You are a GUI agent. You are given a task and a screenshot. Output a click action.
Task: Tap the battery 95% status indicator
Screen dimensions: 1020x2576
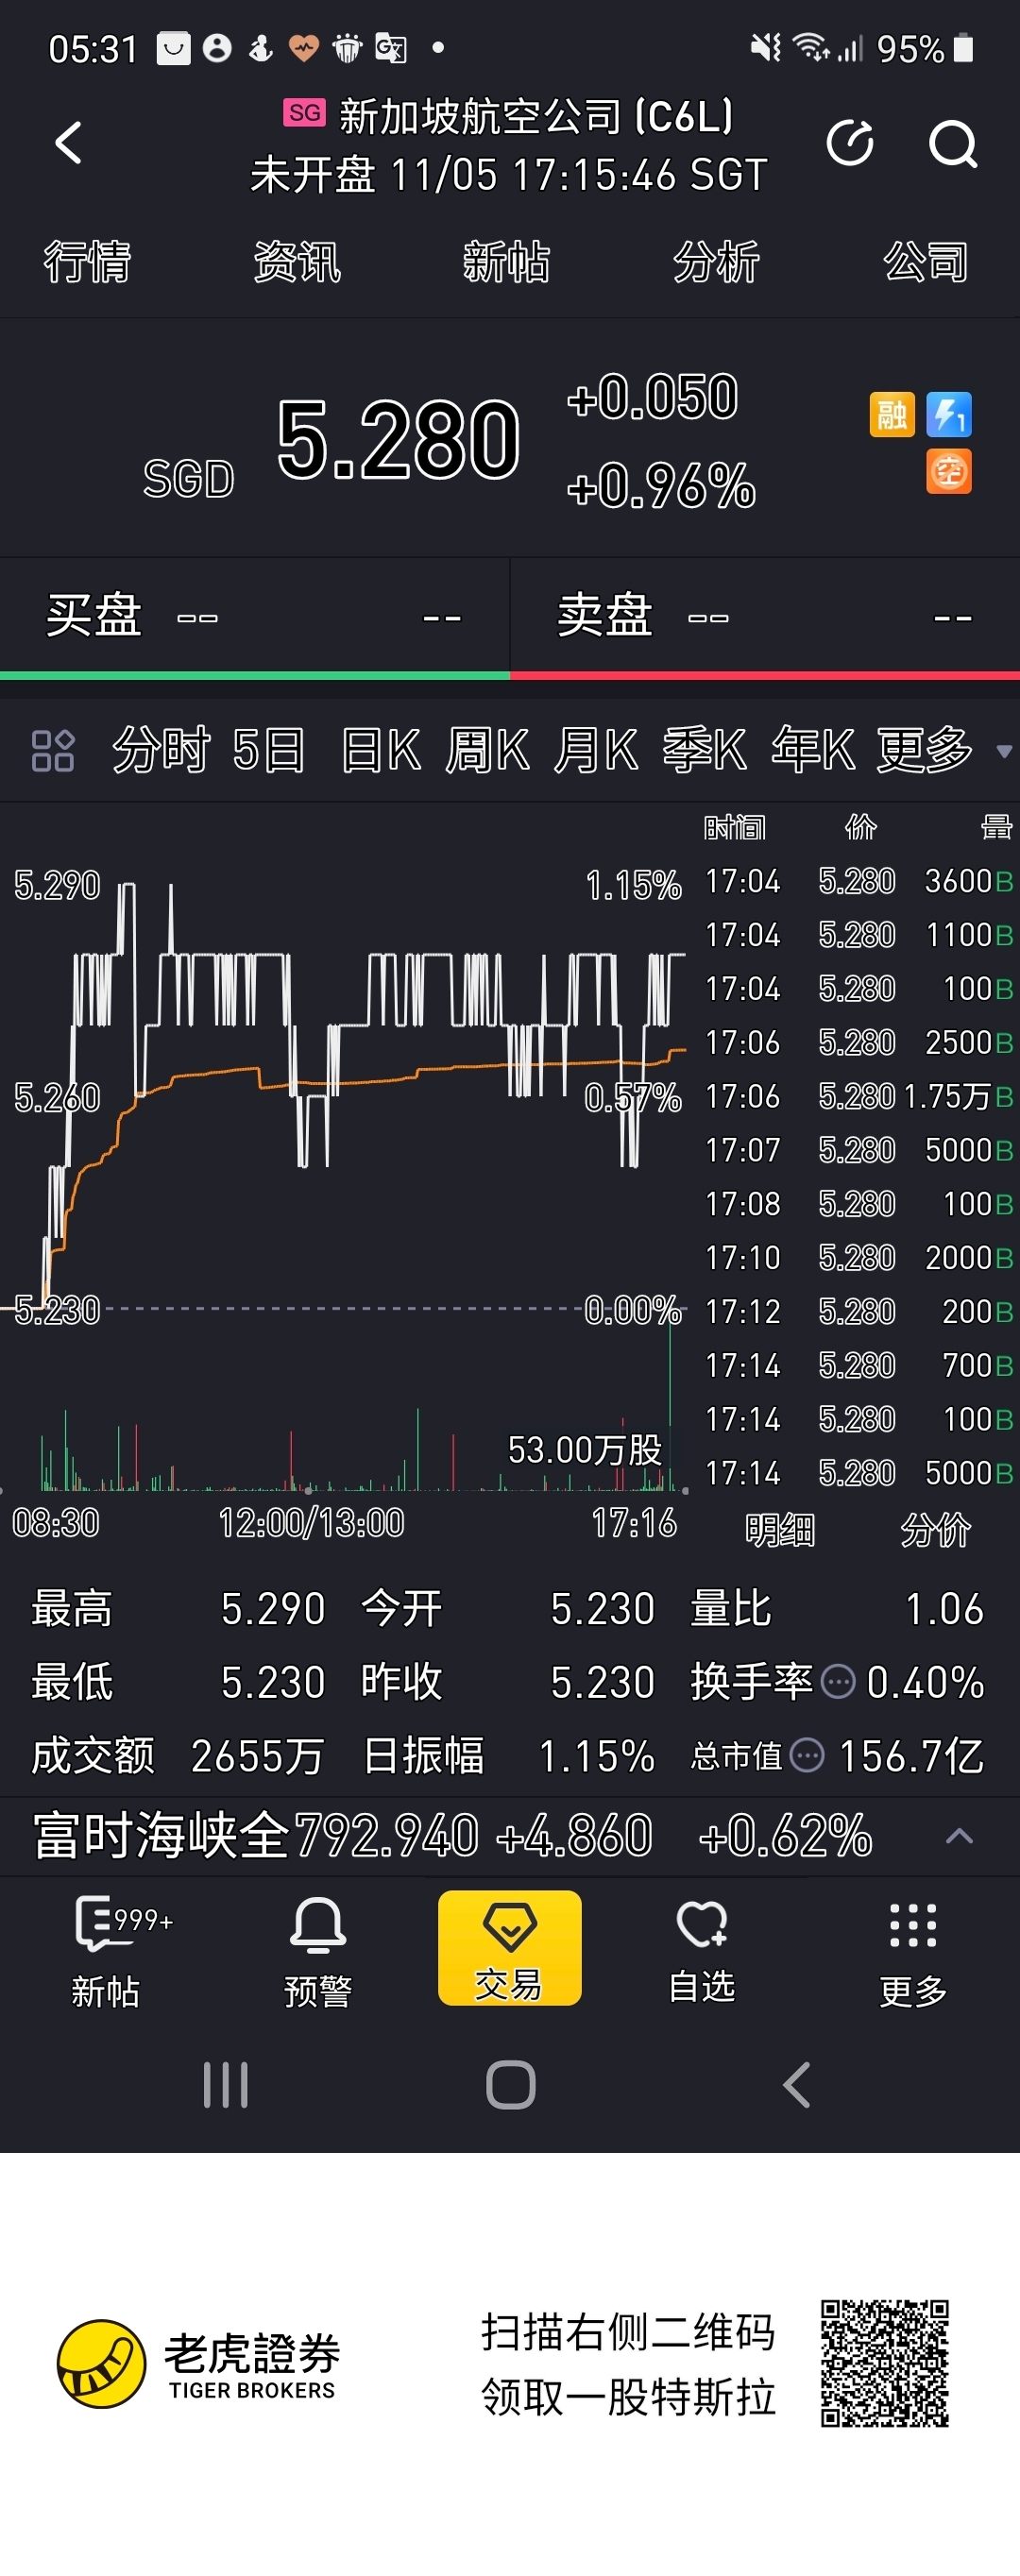(926, 49)
